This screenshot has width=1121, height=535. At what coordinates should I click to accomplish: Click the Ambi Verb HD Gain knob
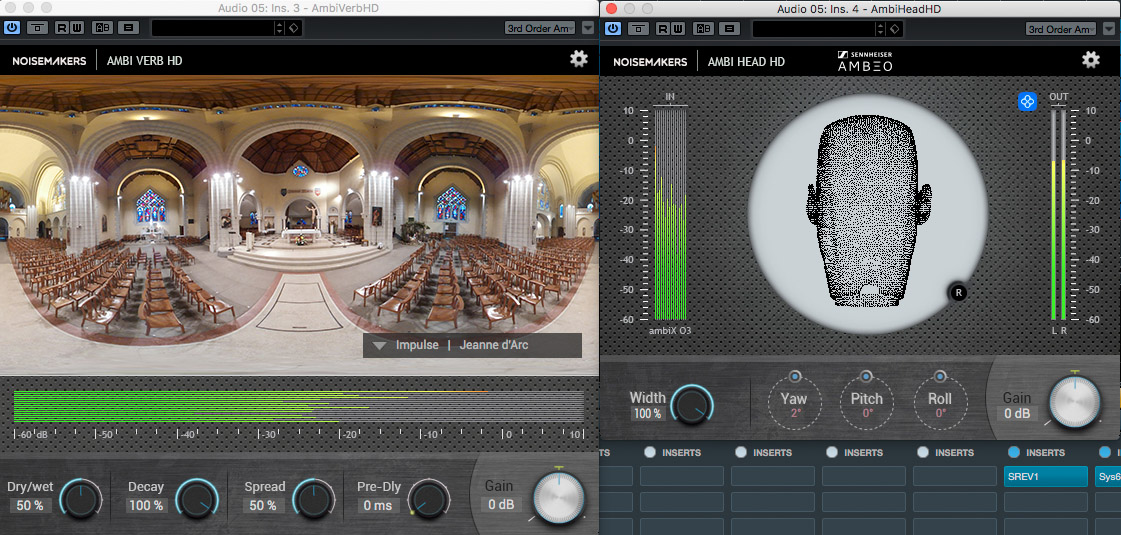click(x=559, y=498)
